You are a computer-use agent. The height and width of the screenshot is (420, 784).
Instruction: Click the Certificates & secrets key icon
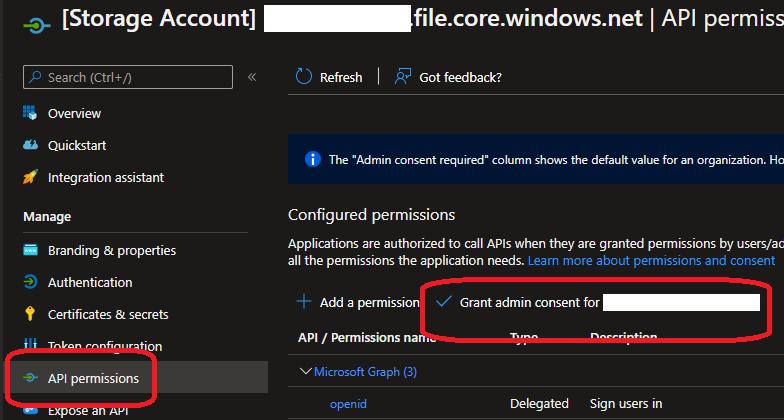pyautogui.click(x=30, y=314)
